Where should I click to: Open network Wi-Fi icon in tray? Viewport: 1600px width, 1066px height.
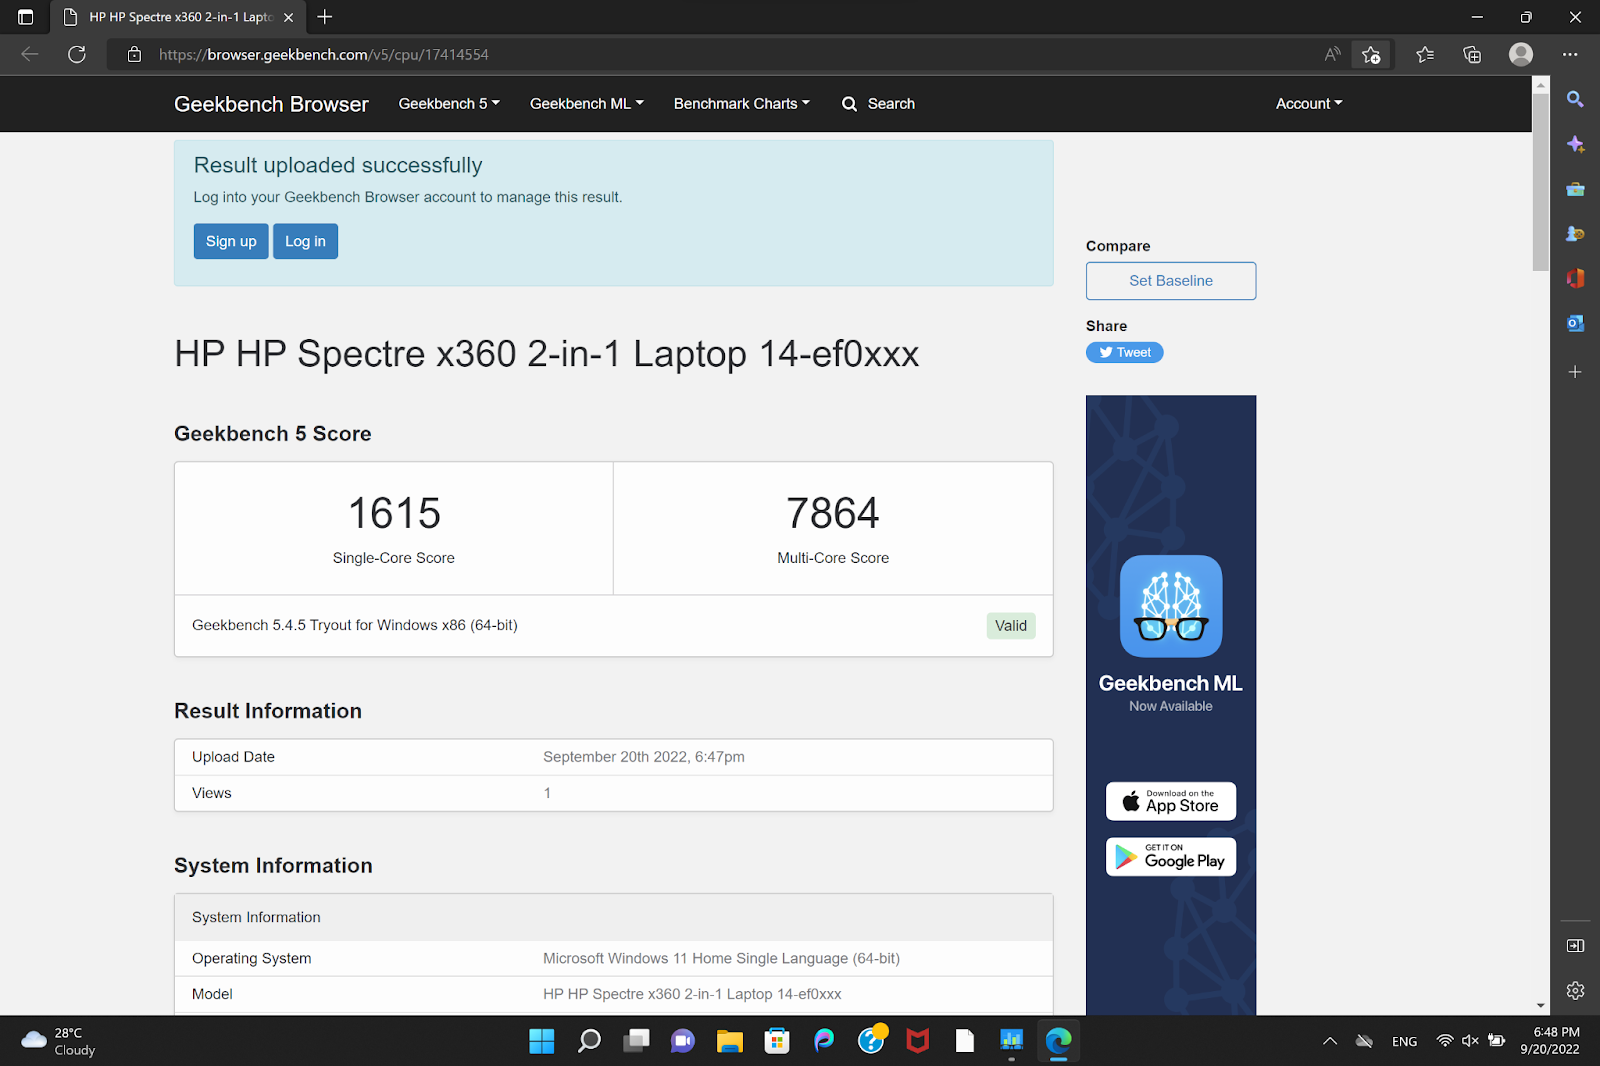[x=1445, y=1041]
